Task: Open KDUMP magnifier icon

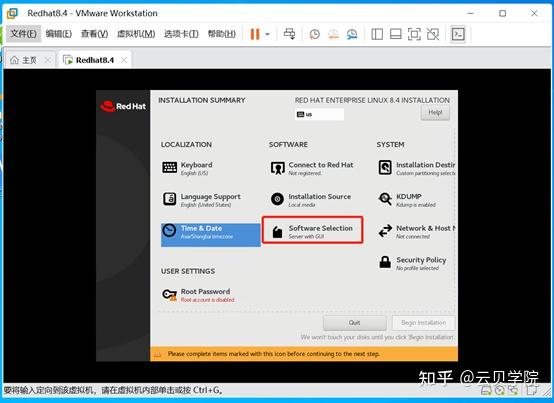Action: 385,199
